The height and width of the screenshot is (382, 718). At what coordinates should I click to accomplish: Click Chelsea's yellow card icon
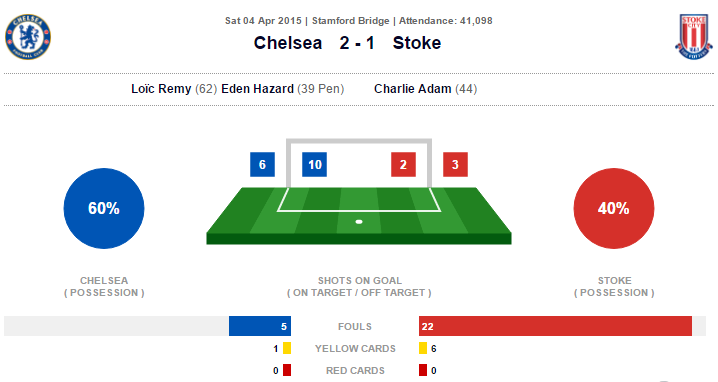click(x=287, y=348)
